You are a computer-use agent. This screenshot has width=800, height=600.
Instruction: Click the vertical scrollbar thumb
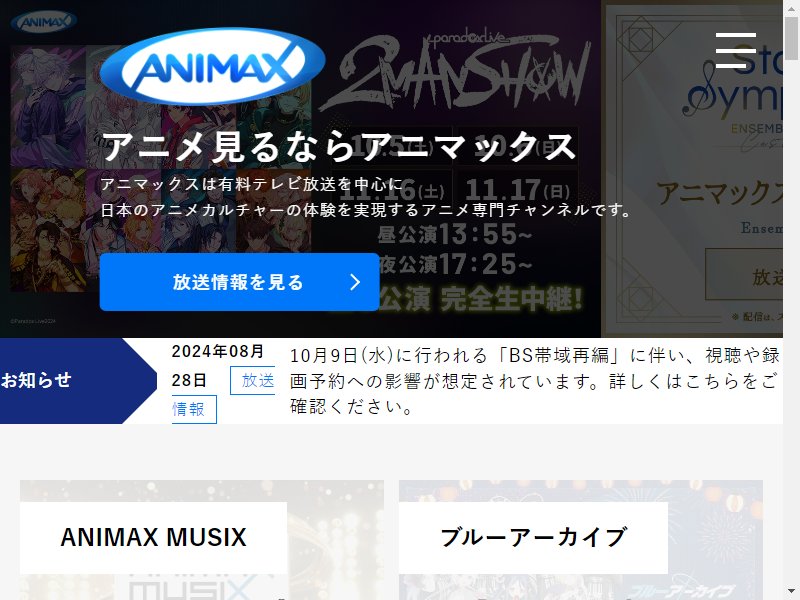pyautogui.click(x=791, y=38)
